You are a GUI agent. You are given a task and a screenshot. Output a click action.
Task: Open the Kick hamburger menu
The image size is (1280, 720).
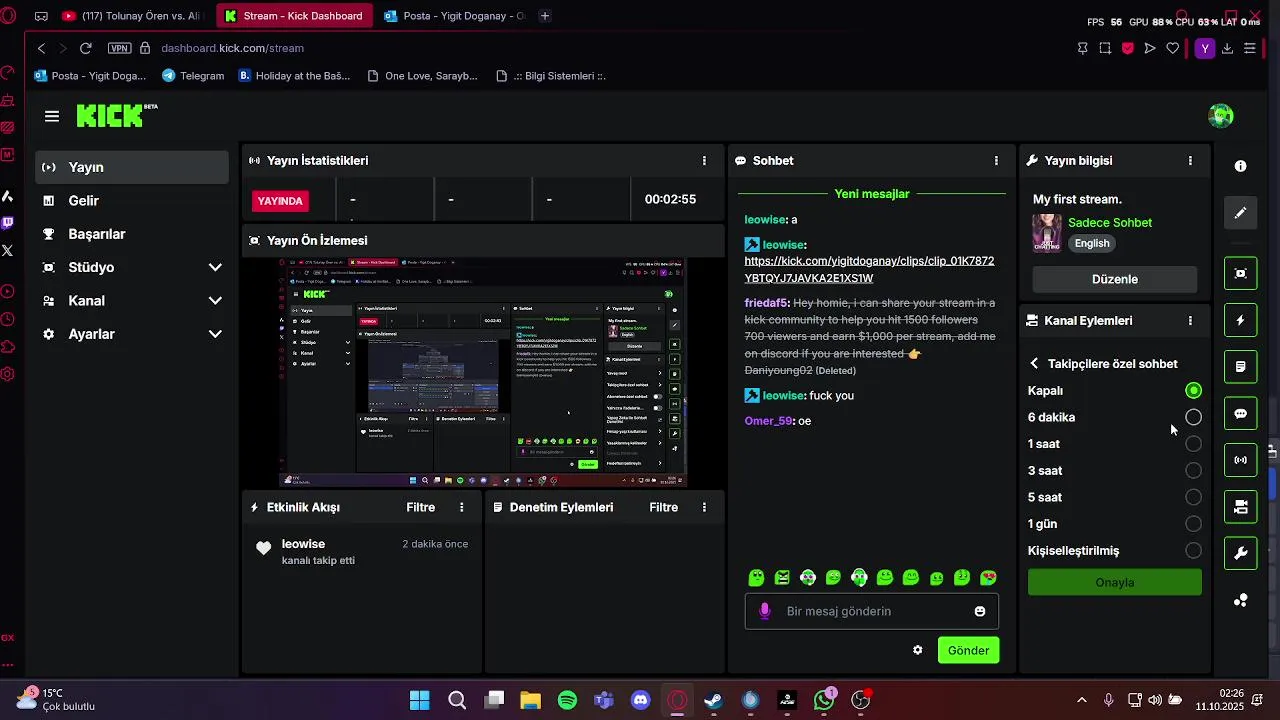click(52, 116)
